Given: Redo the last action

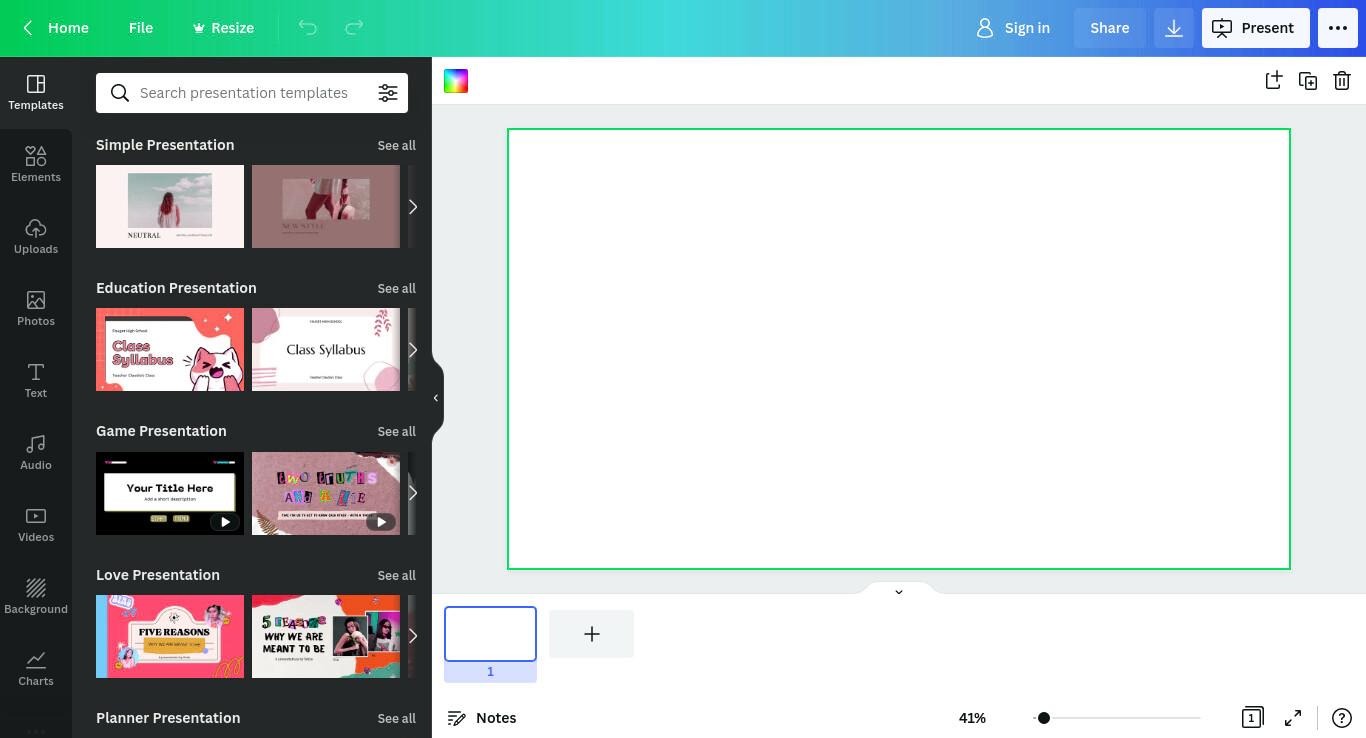Looking at the screenshot, I should coord(354,28).
